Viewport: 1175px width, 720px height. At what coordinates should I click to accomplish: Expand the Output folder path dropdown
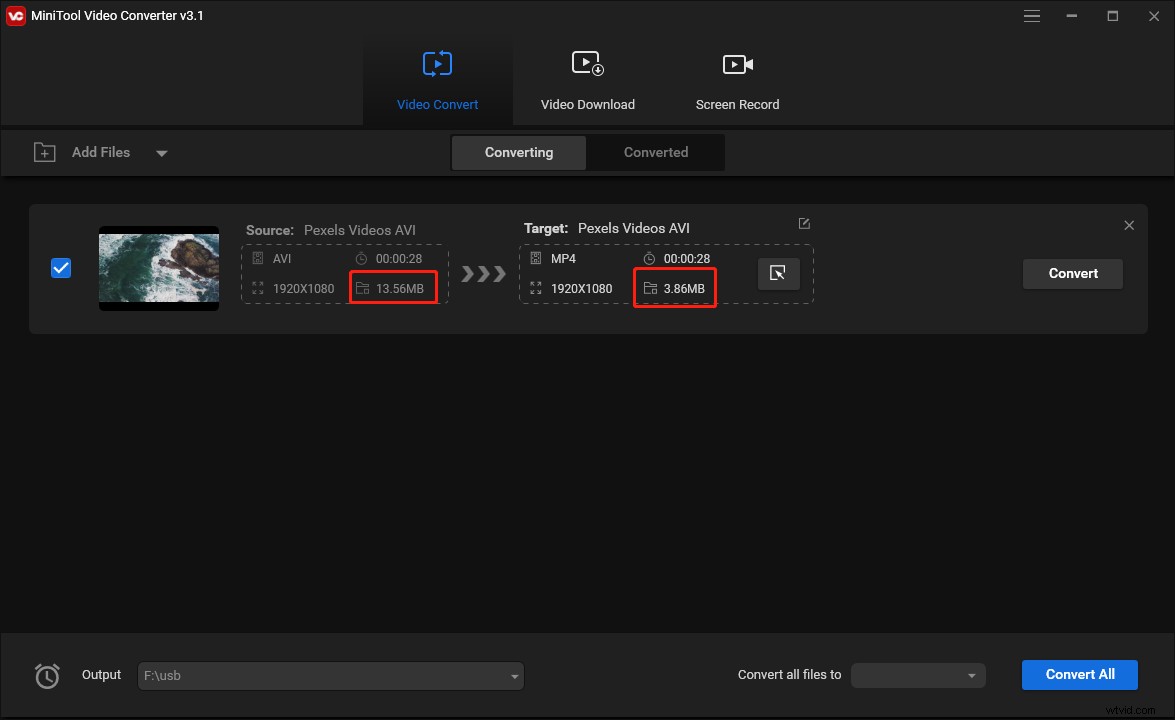coord(512,675)
